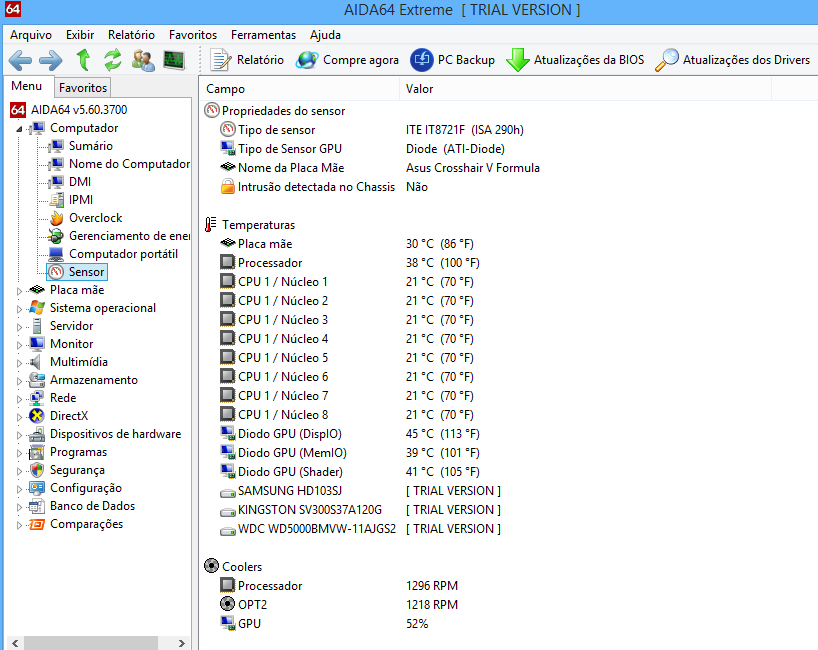Go forward with the blue right arrow
This screenshot has height=650, width=818.
click(51, 60)
